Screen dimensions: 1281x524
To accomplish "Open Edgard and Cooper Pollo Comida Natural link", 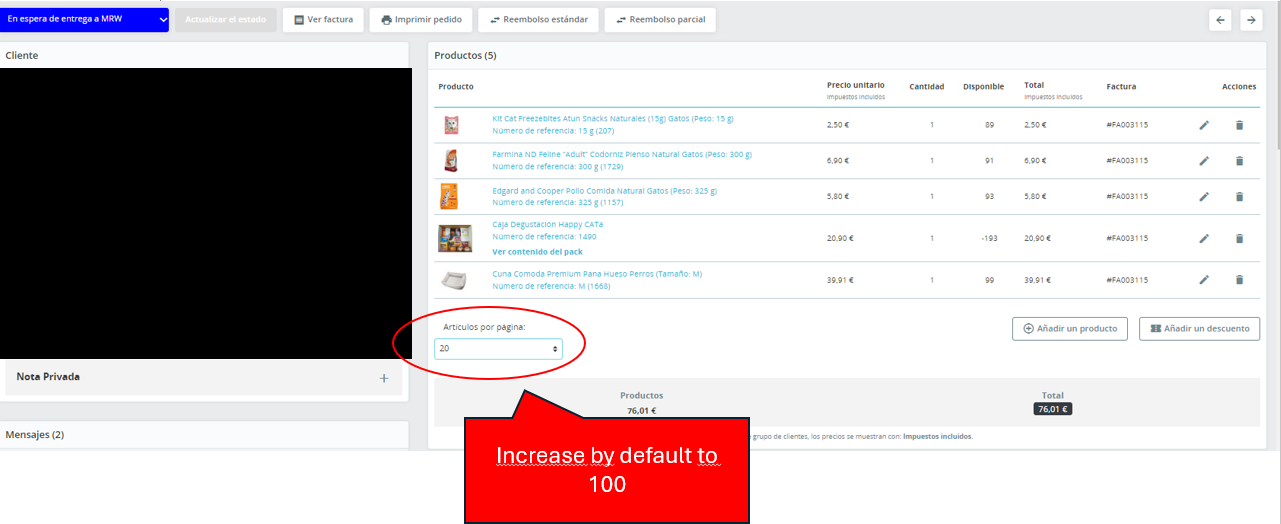I will click(x=604, y=190).
